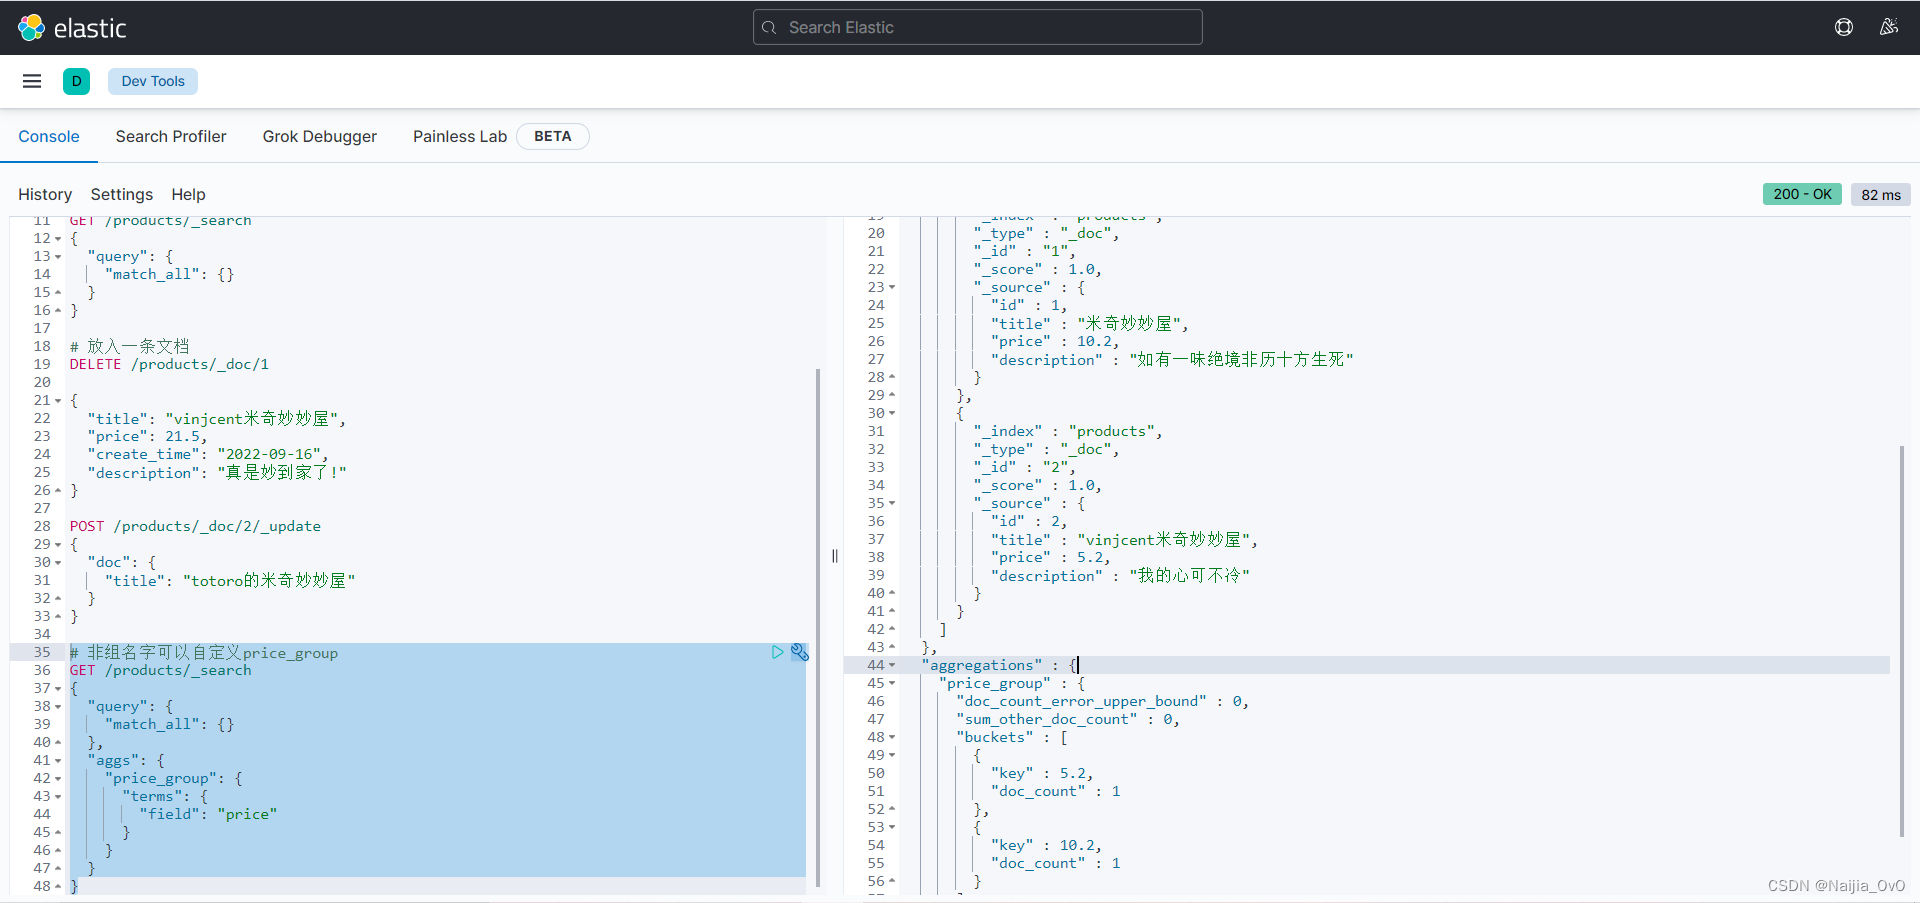The image size is (1920, 903).
Task: Collapse the doc fold at editor line 30
Action: pyautogui.click(x=58, y=563)
